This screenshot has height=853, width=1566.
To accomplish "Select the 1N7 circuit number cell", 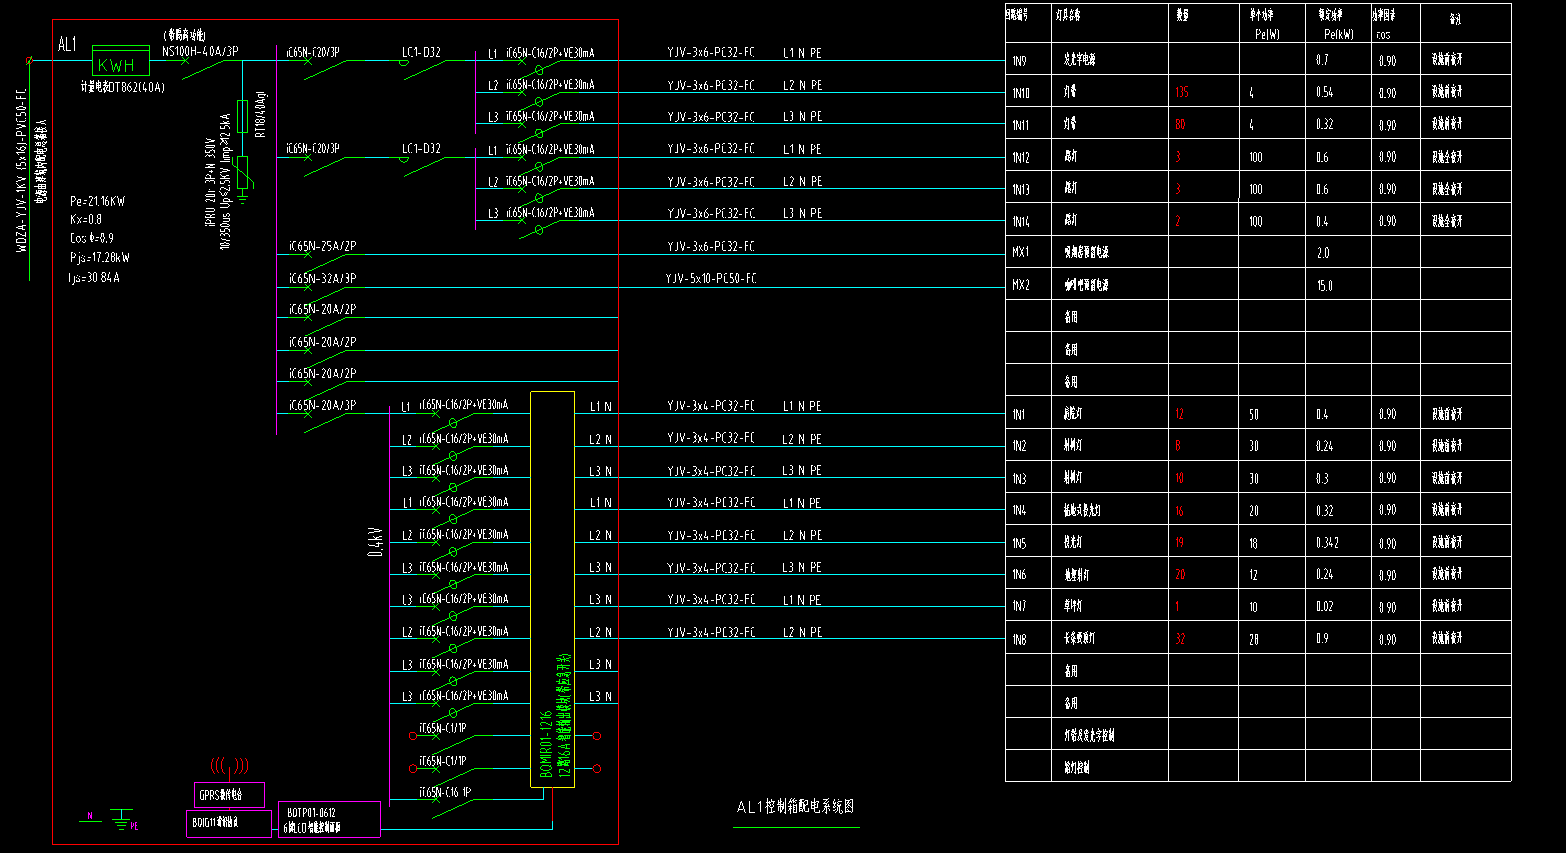I will [x=1018, y=606].
